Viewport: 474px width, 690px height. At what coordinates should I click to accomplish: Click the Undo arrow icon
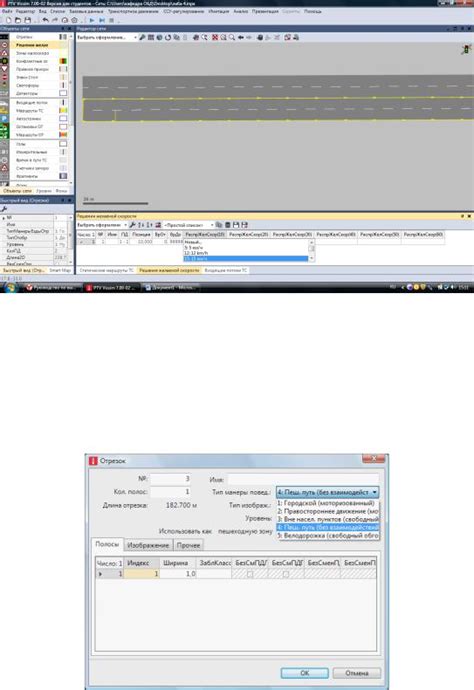coord(45,20)
